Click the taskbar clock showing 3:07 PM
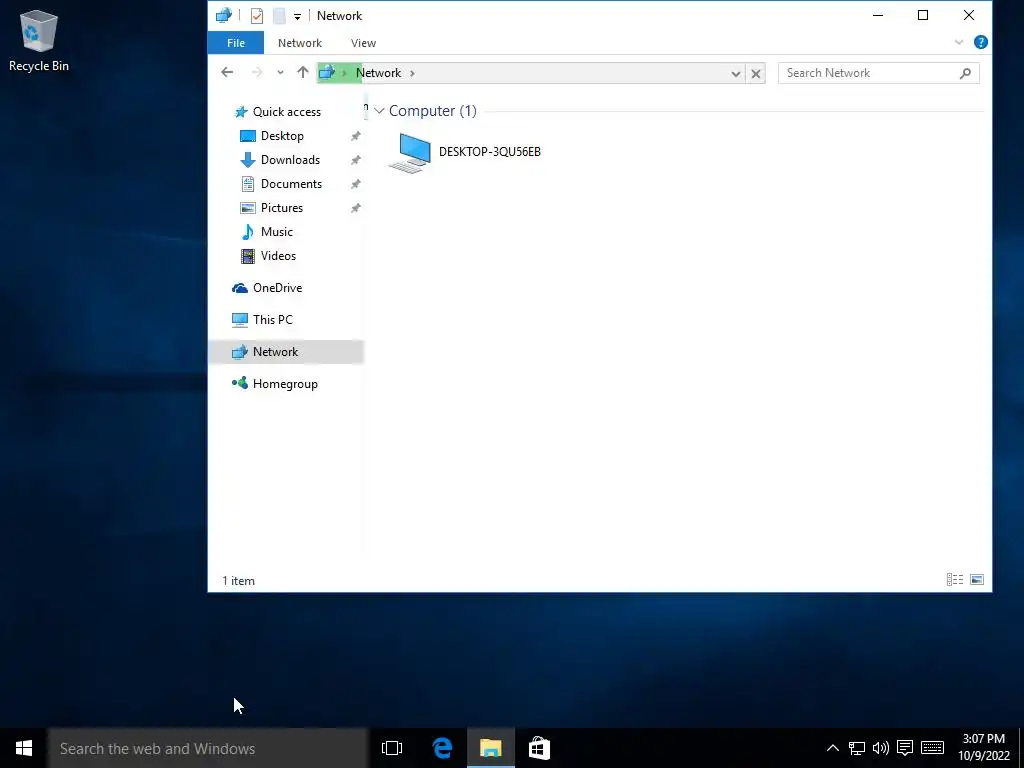The height and width of the screenshot is (768, 1024). 984,747
